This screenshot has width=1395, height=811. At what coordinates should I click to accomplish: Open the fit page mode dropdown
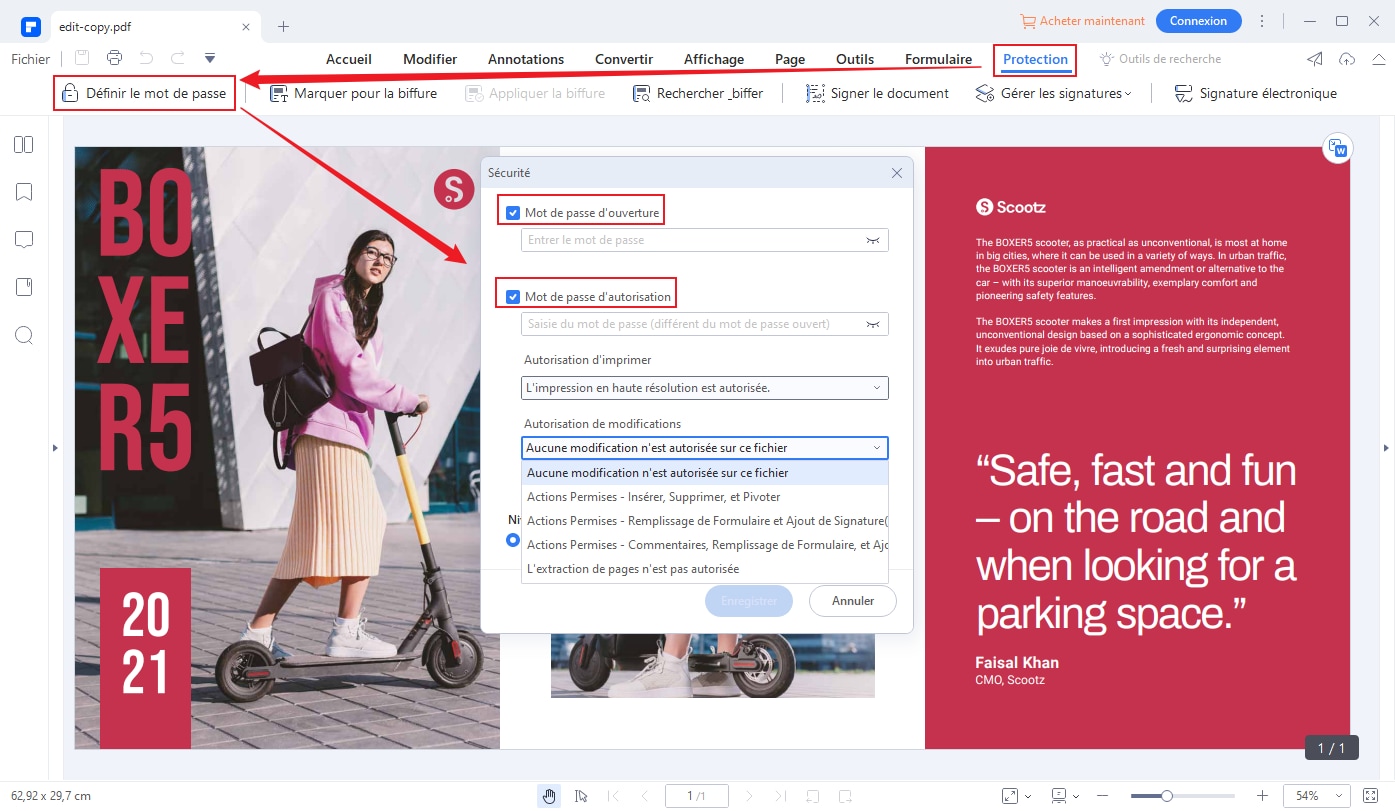click(1017, 796)
